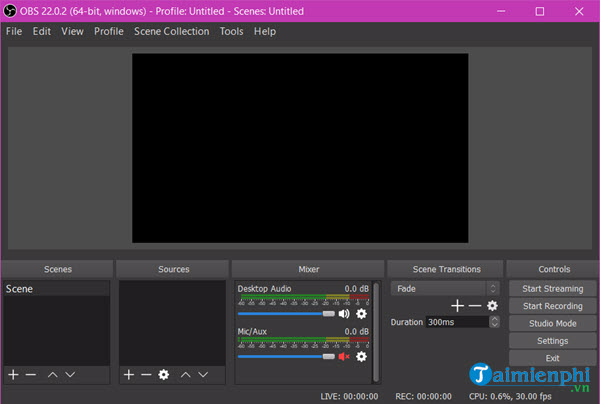Minimize the OBS window
The image size is (600, 404).
[x=501, y=11]
